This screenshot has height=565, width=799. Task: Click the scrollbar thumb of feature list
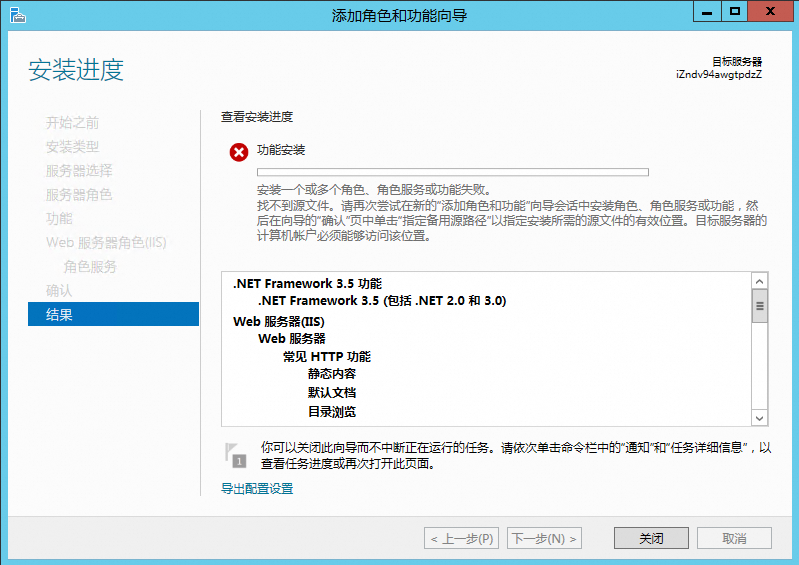pos(759,306)
